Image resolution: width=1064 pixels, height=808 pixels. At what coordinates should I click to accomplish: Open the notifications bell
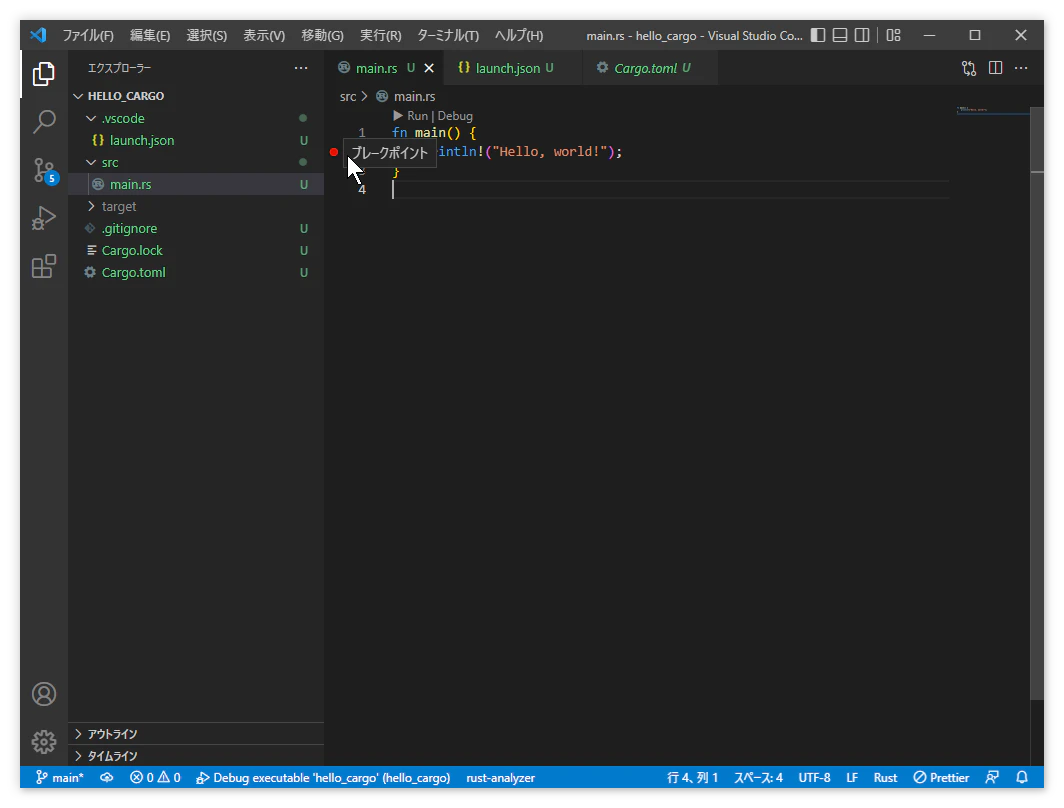pyautogui.click(x=1022, y=777)
